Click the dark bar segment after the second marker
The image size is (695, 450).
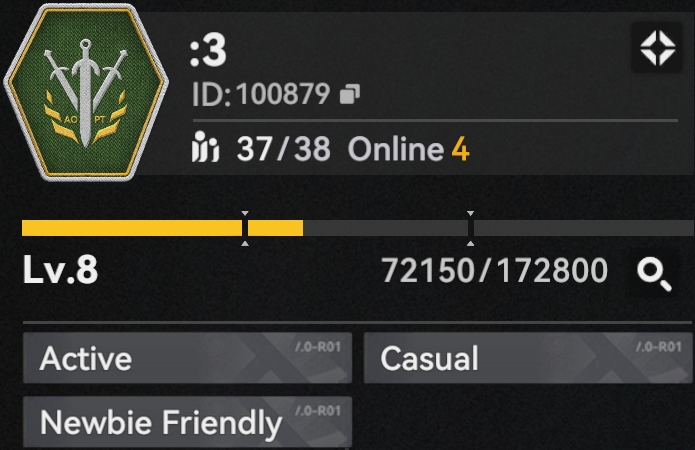[584, 228]
